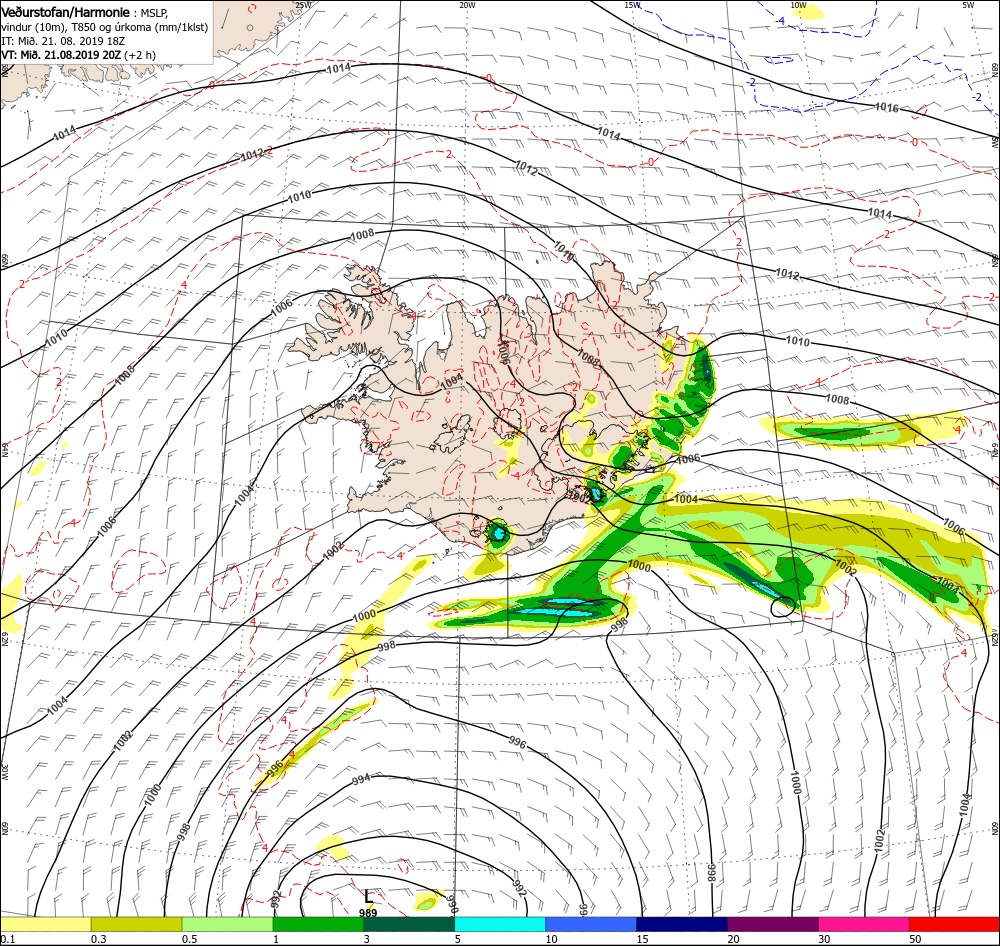Click the yellow 0.1–0.3 legend swatch
Viewport: 1000px width, 946px height.
46,924
